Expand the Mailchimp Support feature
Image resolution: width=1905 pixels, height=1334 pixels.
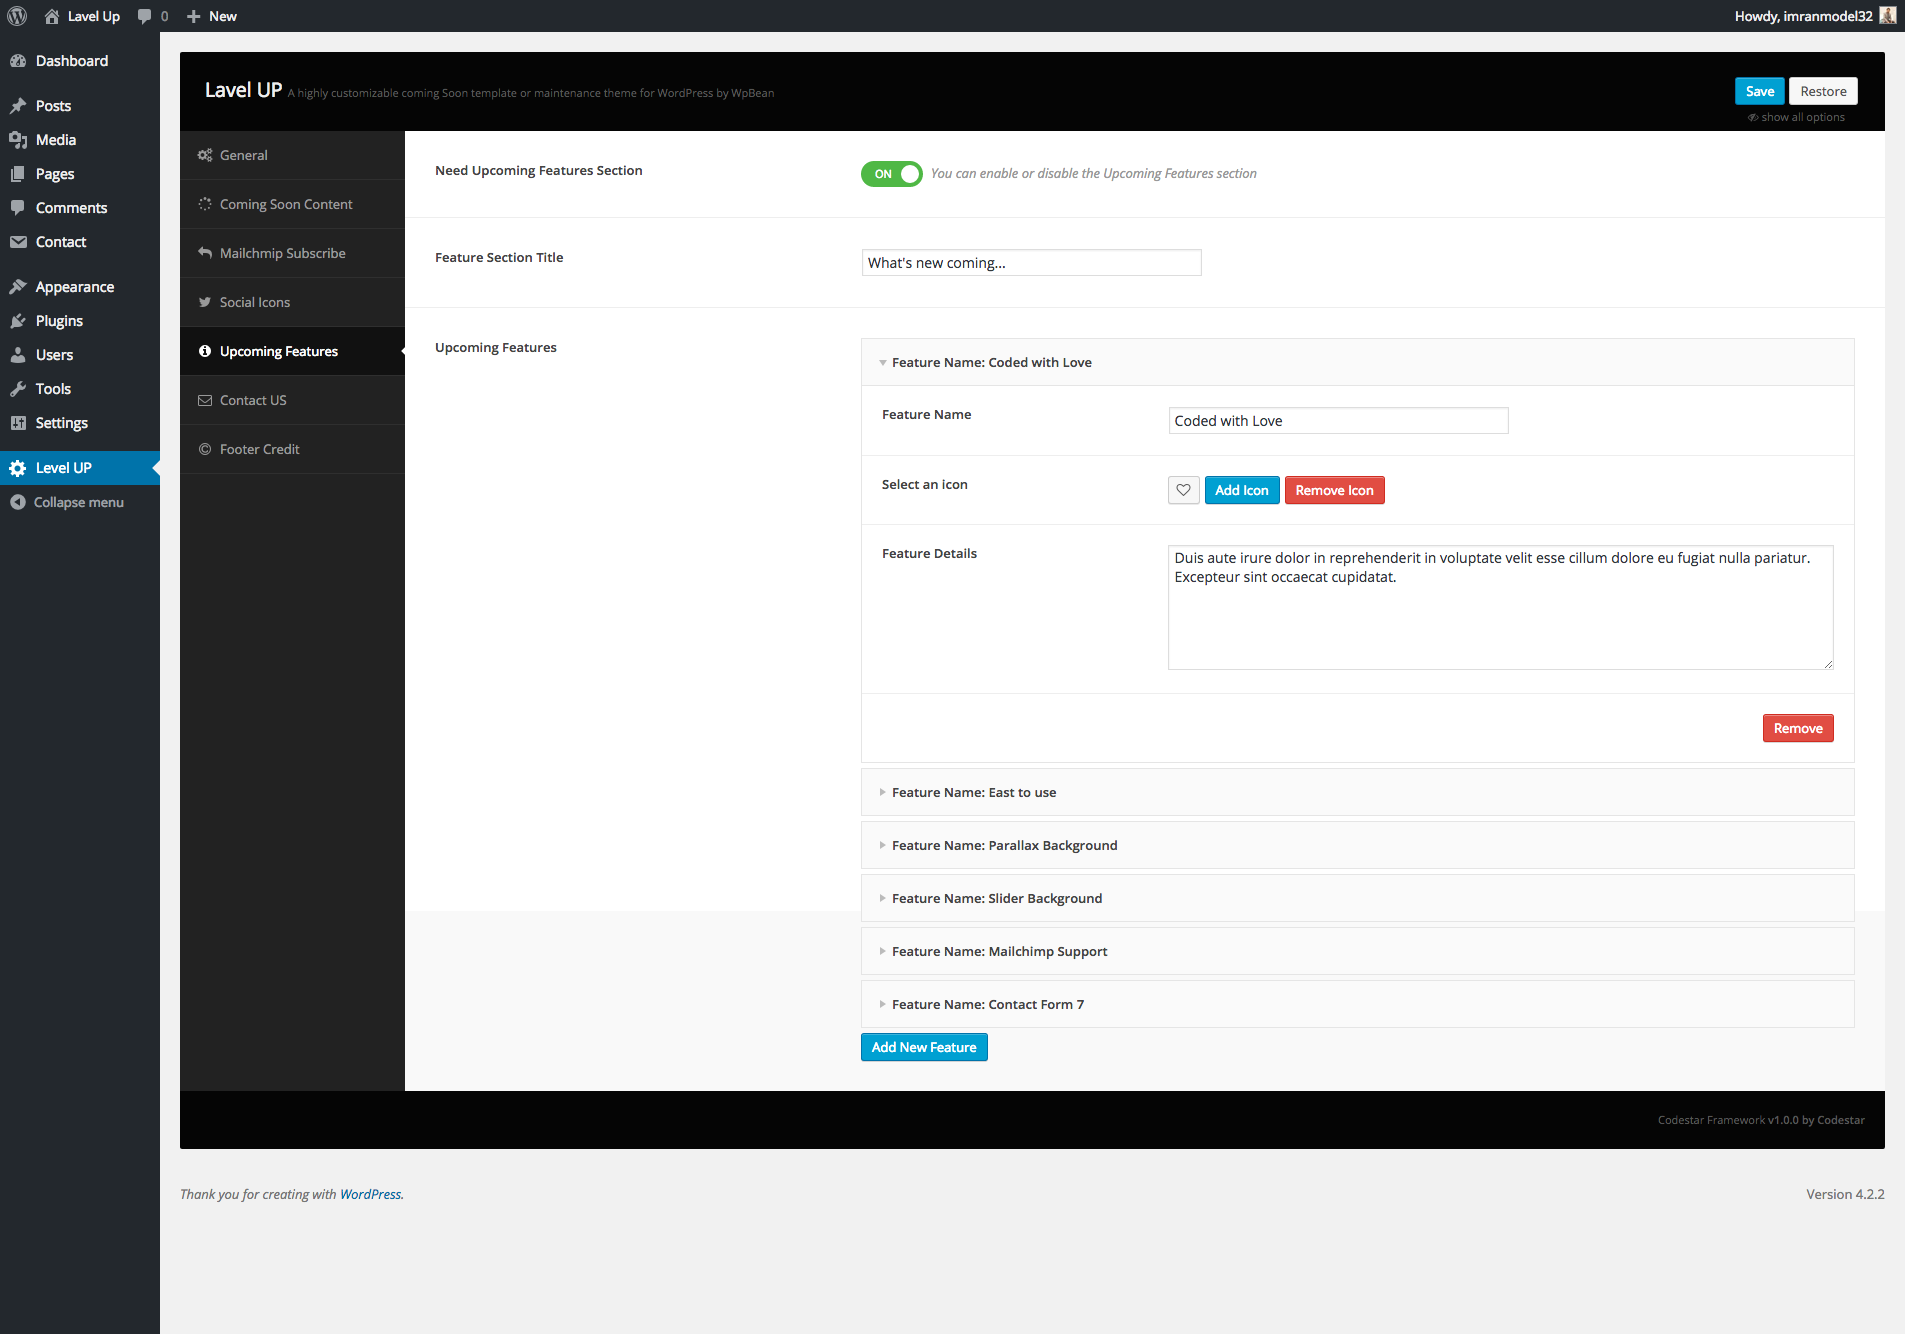click(x=1357, y=951)
